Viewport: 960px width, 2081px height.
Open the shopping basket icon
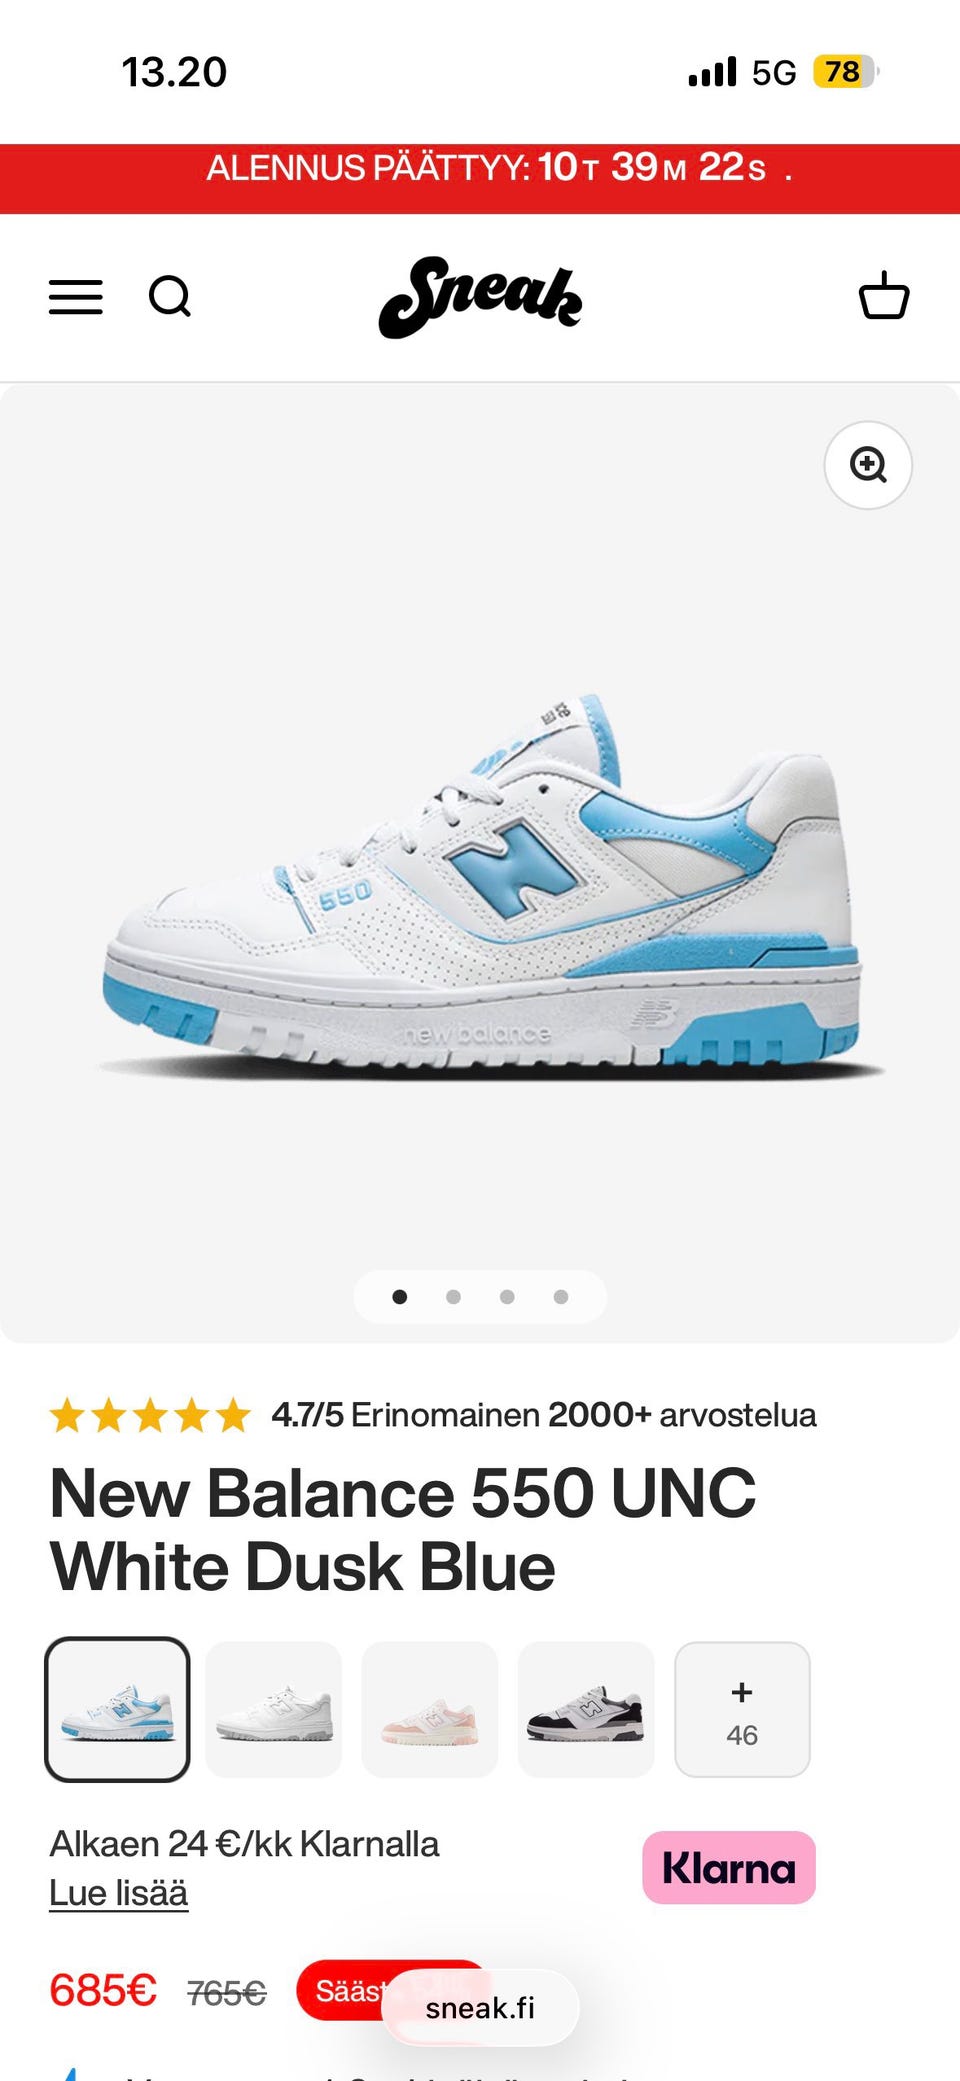coord(884,295)
